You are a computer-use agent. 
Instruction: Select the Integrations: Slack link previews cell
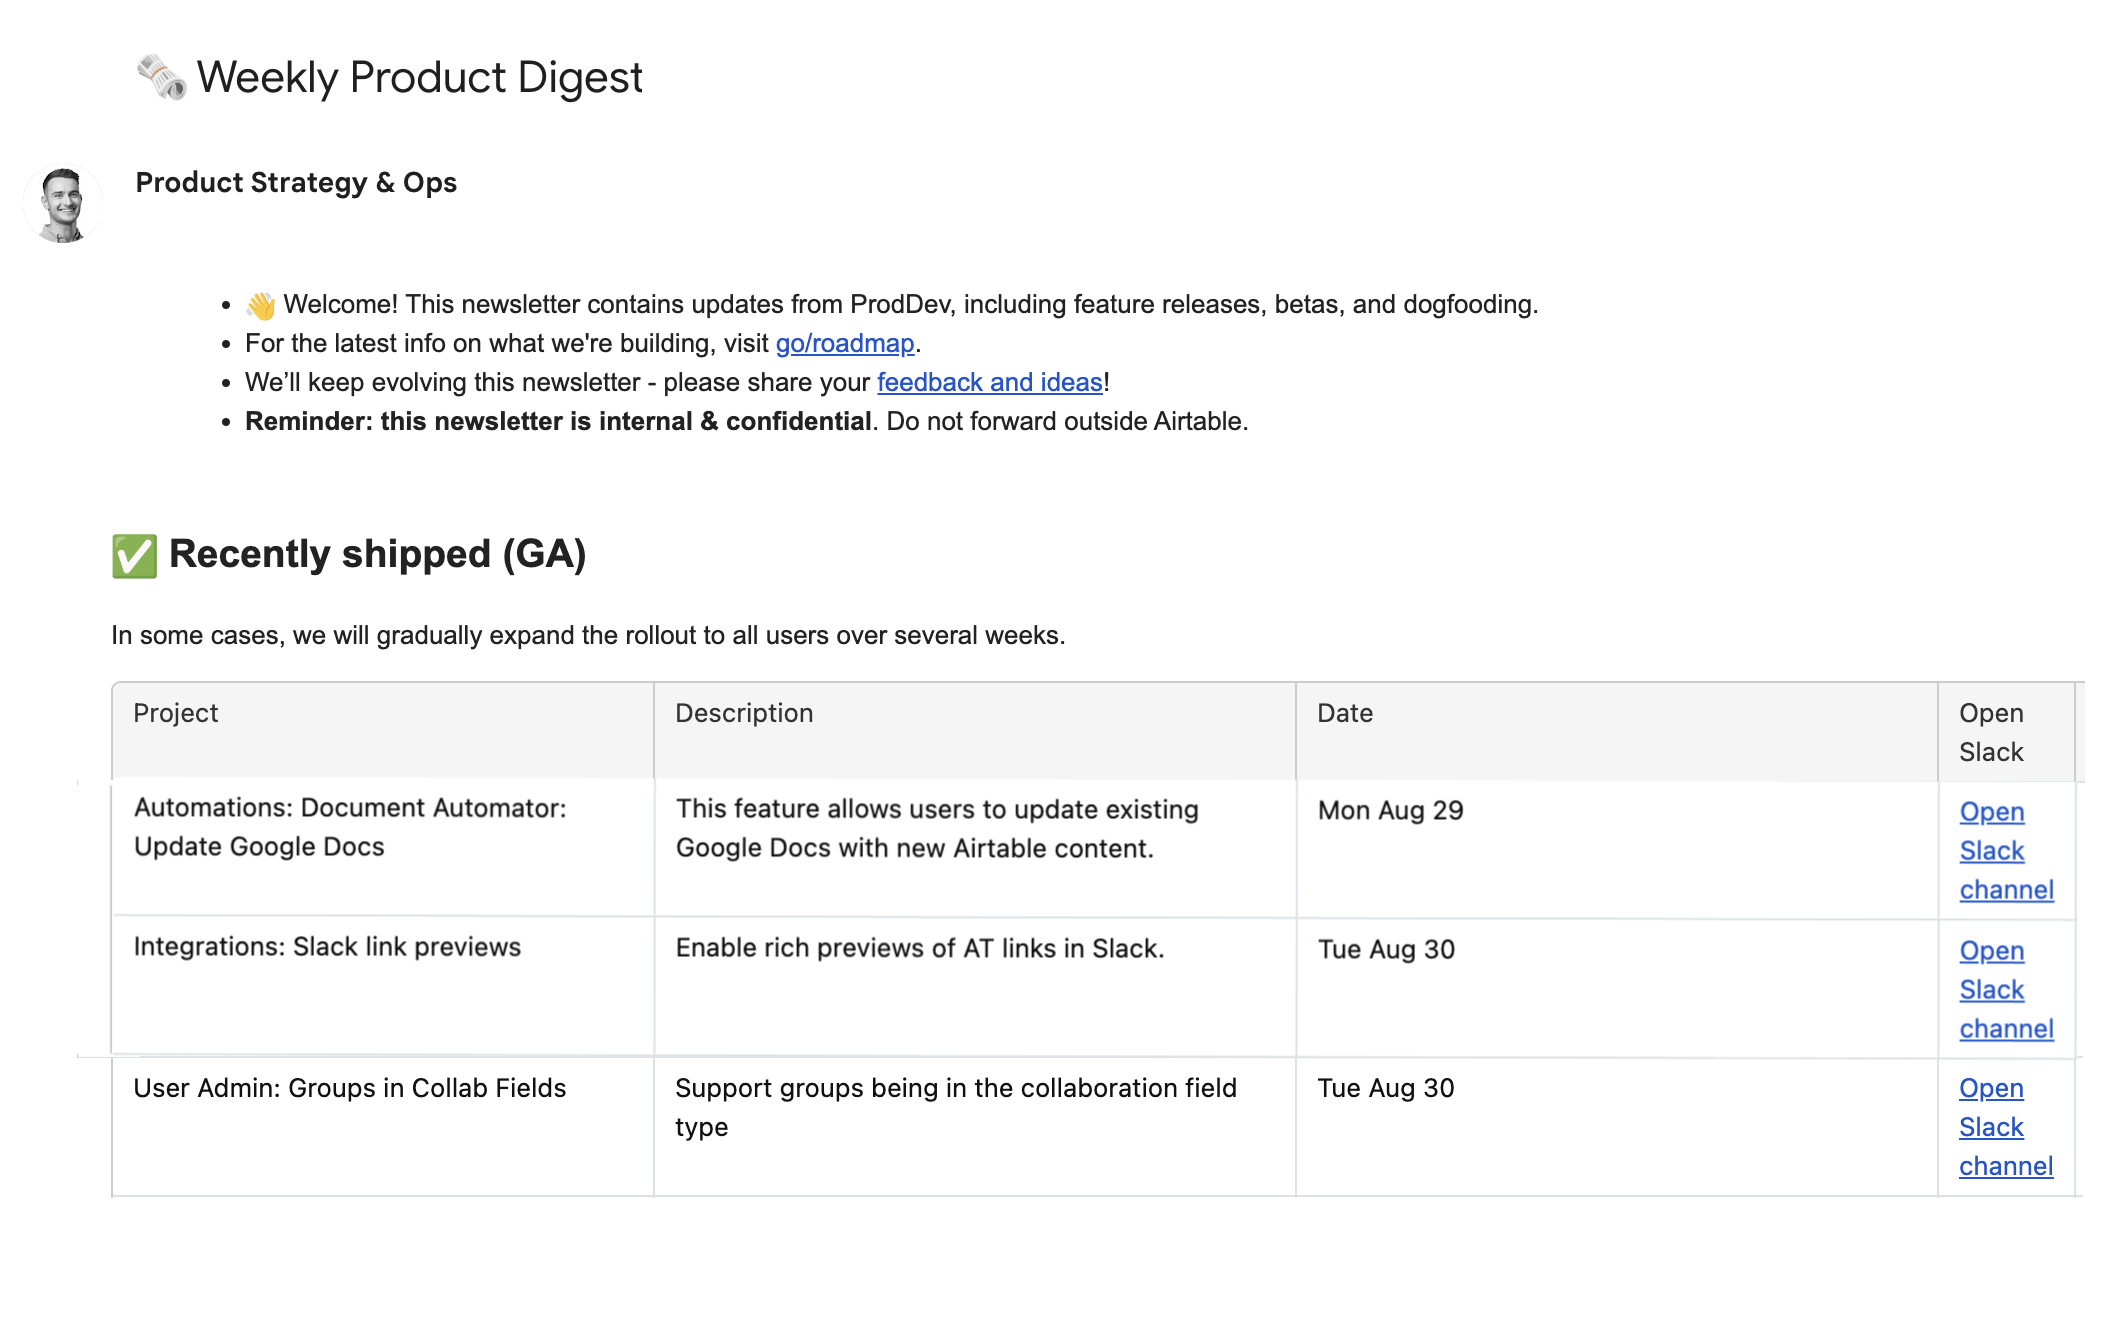(x=327, y=948)
